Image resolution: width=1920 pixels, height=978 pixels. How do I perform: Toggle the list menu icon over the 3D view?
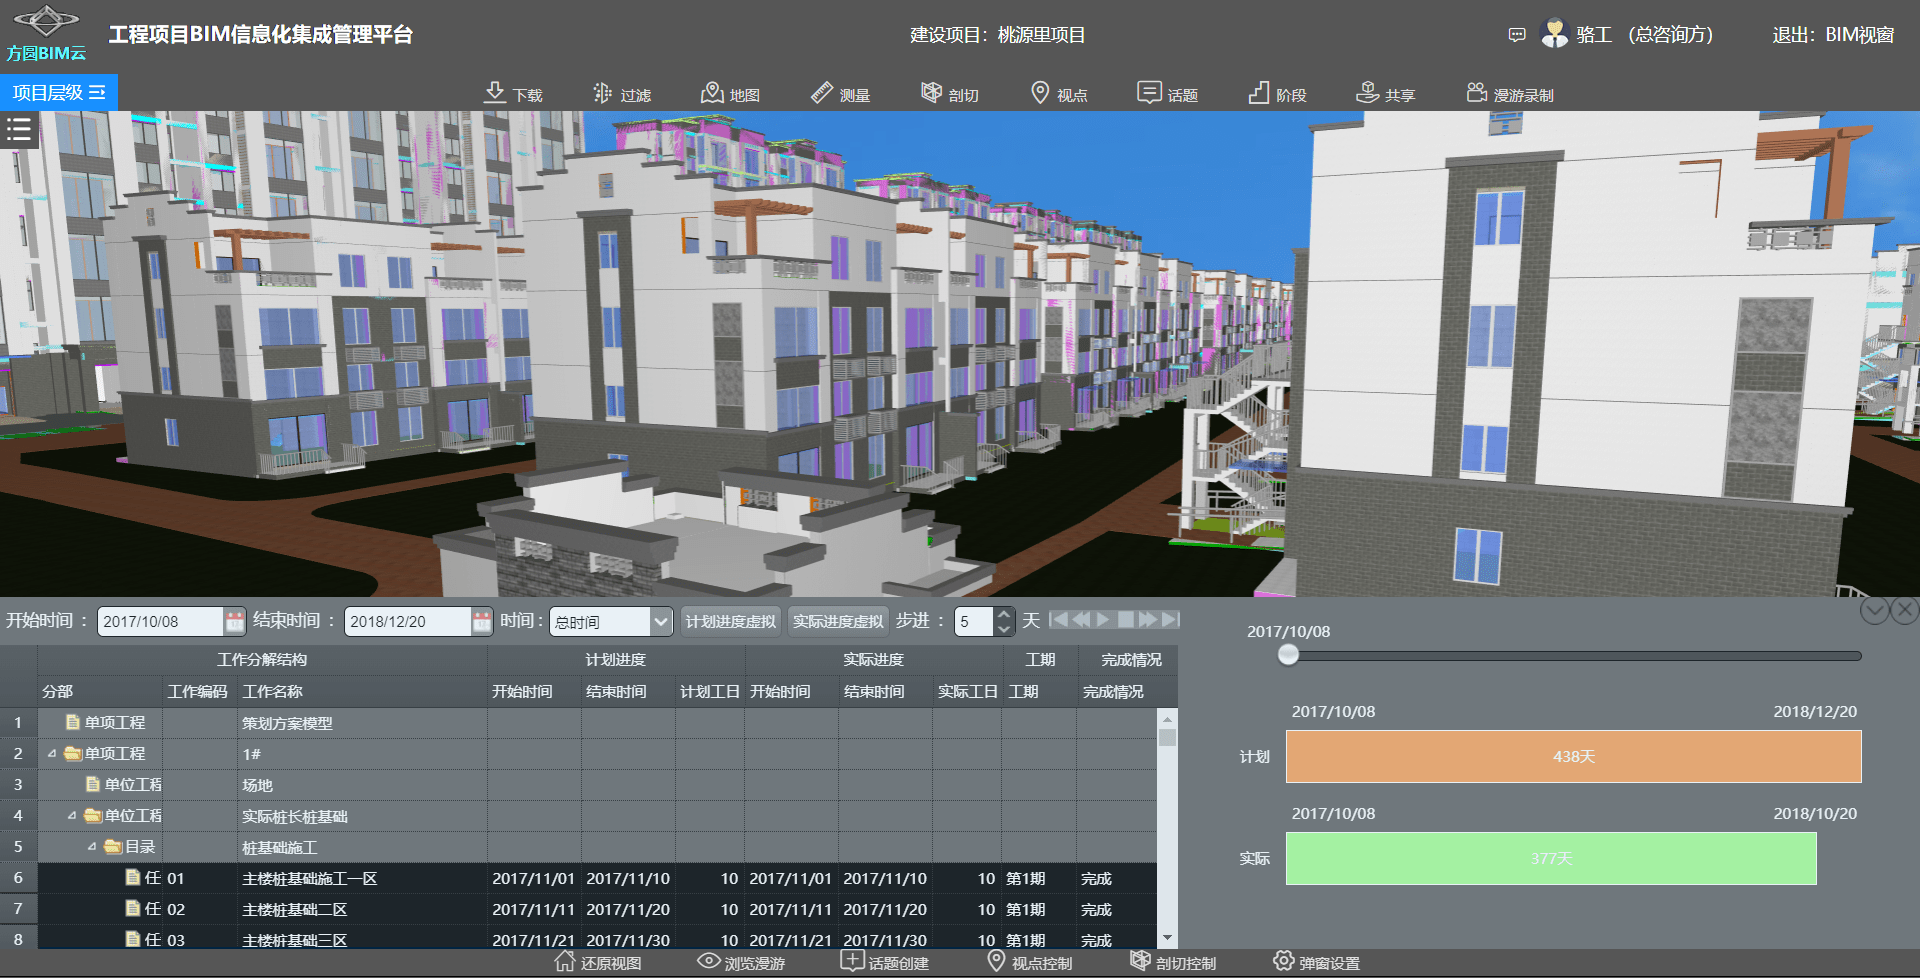click(19, 129)
